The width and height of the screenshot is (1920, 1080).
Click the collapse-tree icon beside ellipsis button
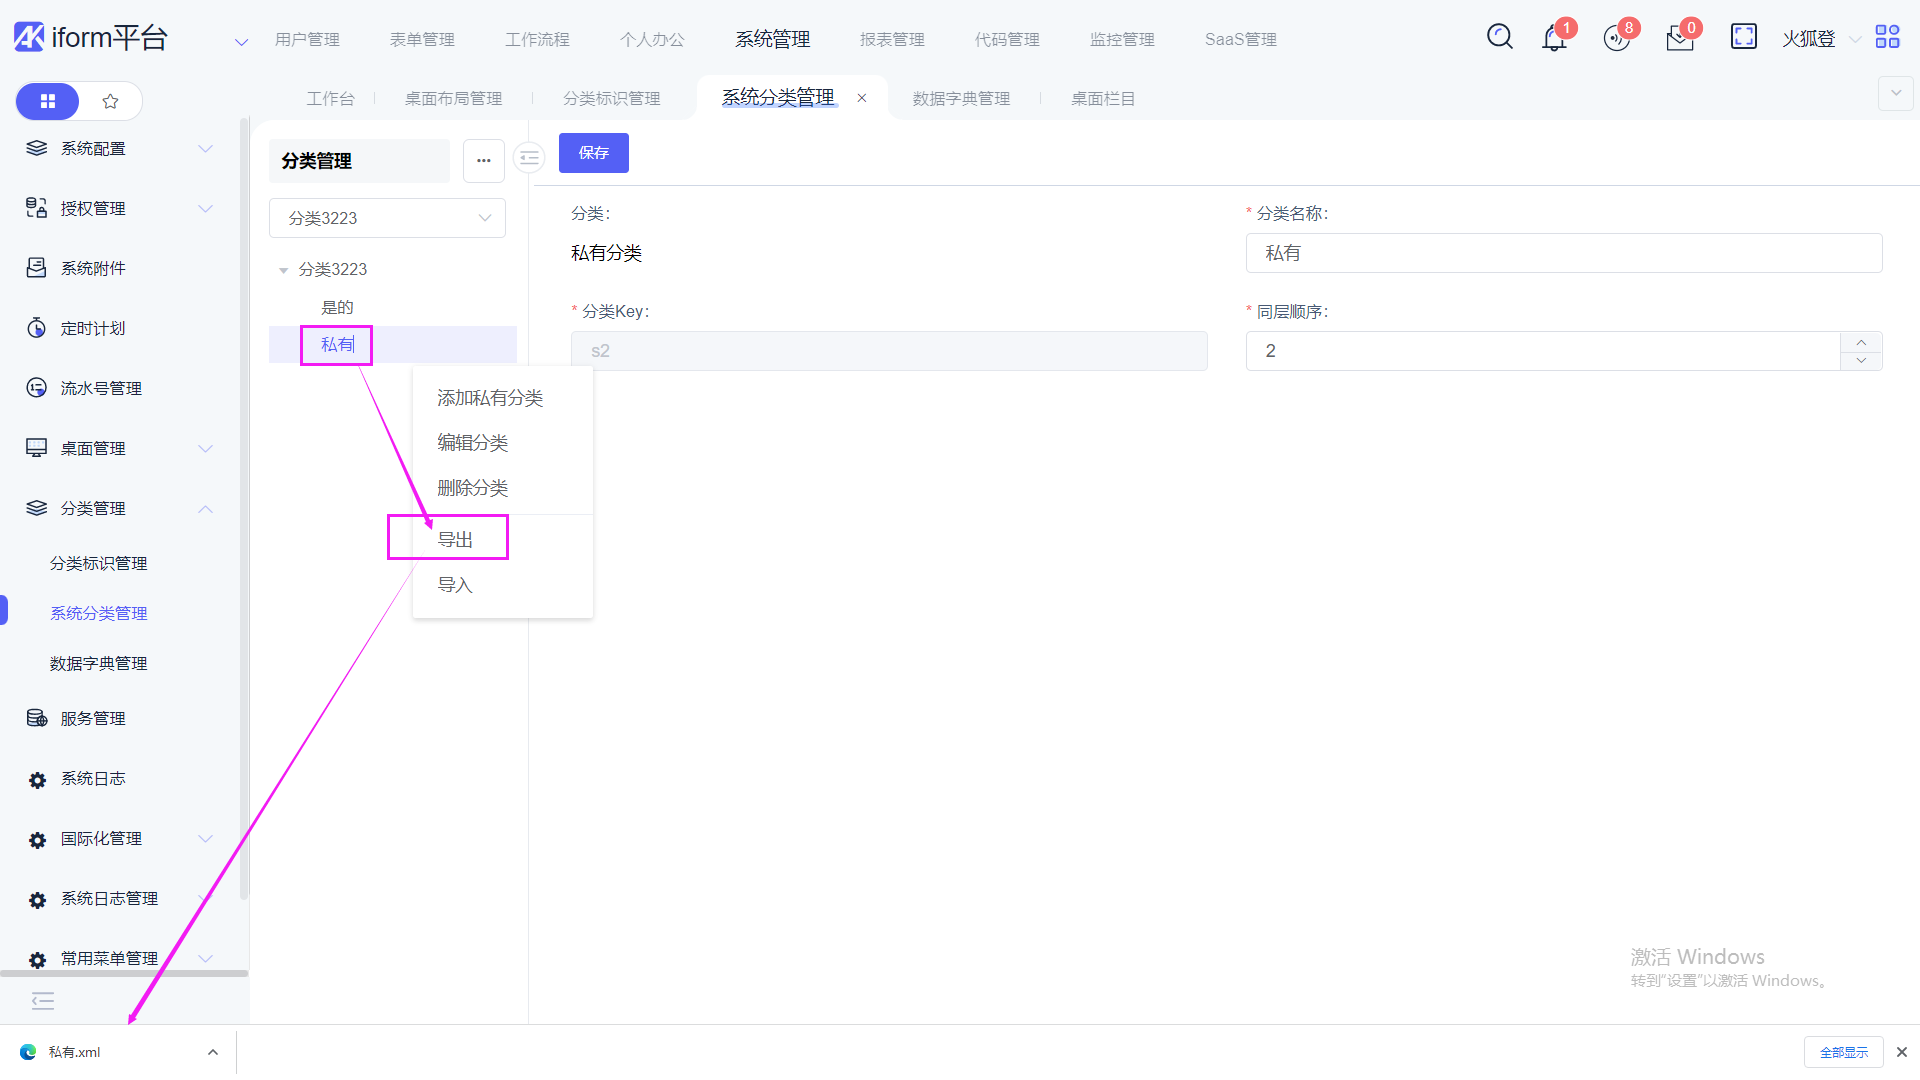[x=529, y=158]
